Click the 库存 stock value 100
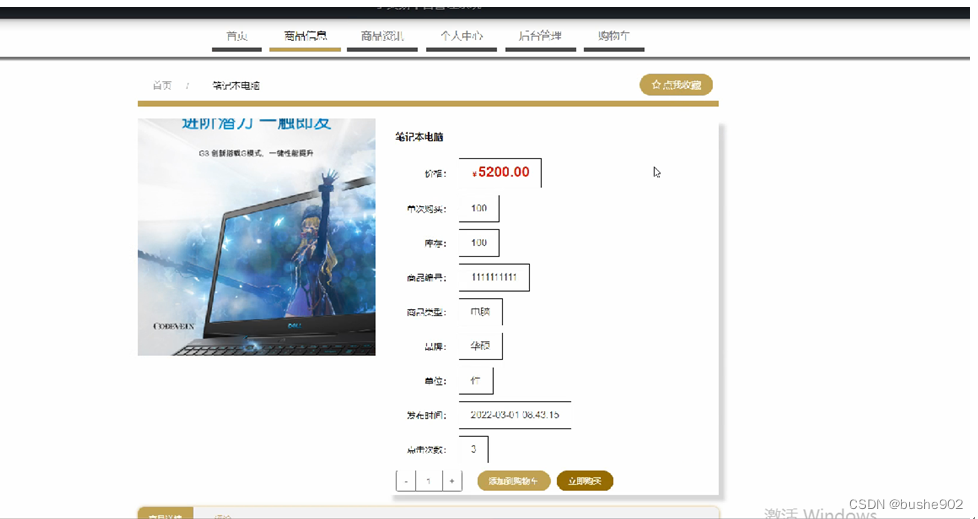 point(479,243)
